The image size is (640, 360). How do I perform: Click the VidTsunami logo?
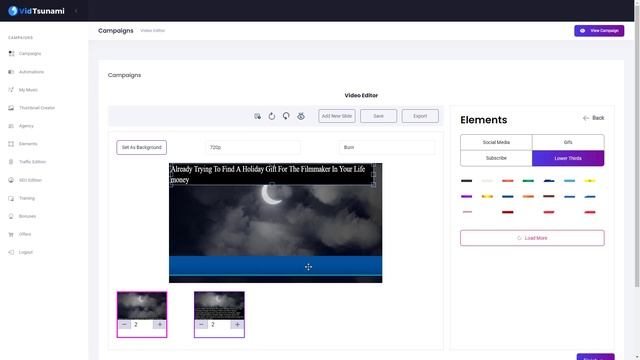click(x=36, y=11)
